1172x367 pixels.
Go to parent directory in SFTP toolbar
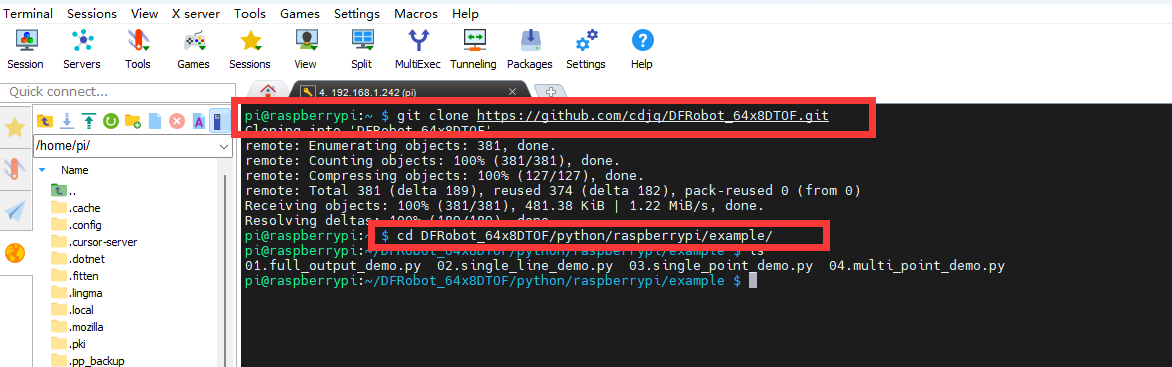pyautogui.click(x=45, y=120)
